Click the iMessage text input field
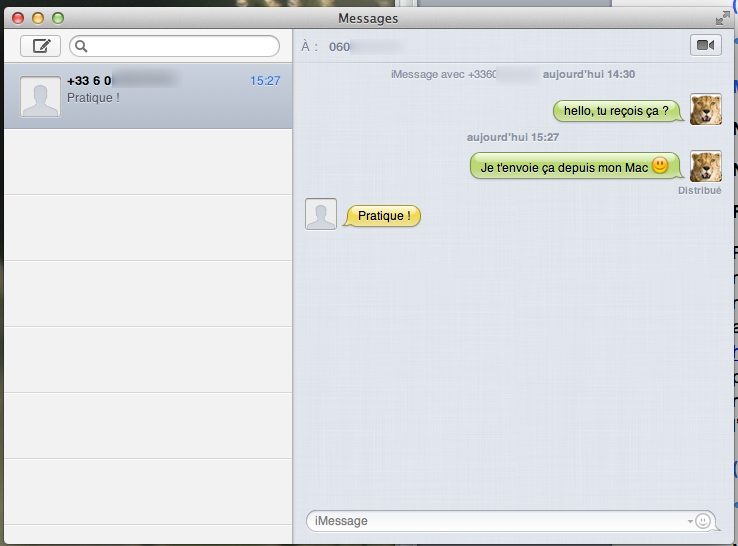The width and height of the screenshot is (738, 546). pyautogui.click(x=511, y=521)
